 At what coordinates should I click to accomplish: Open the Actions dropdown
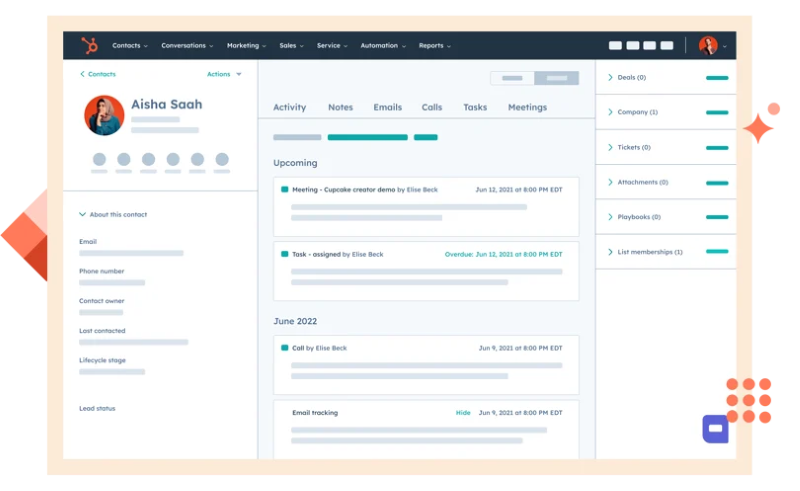pos(224,74)
